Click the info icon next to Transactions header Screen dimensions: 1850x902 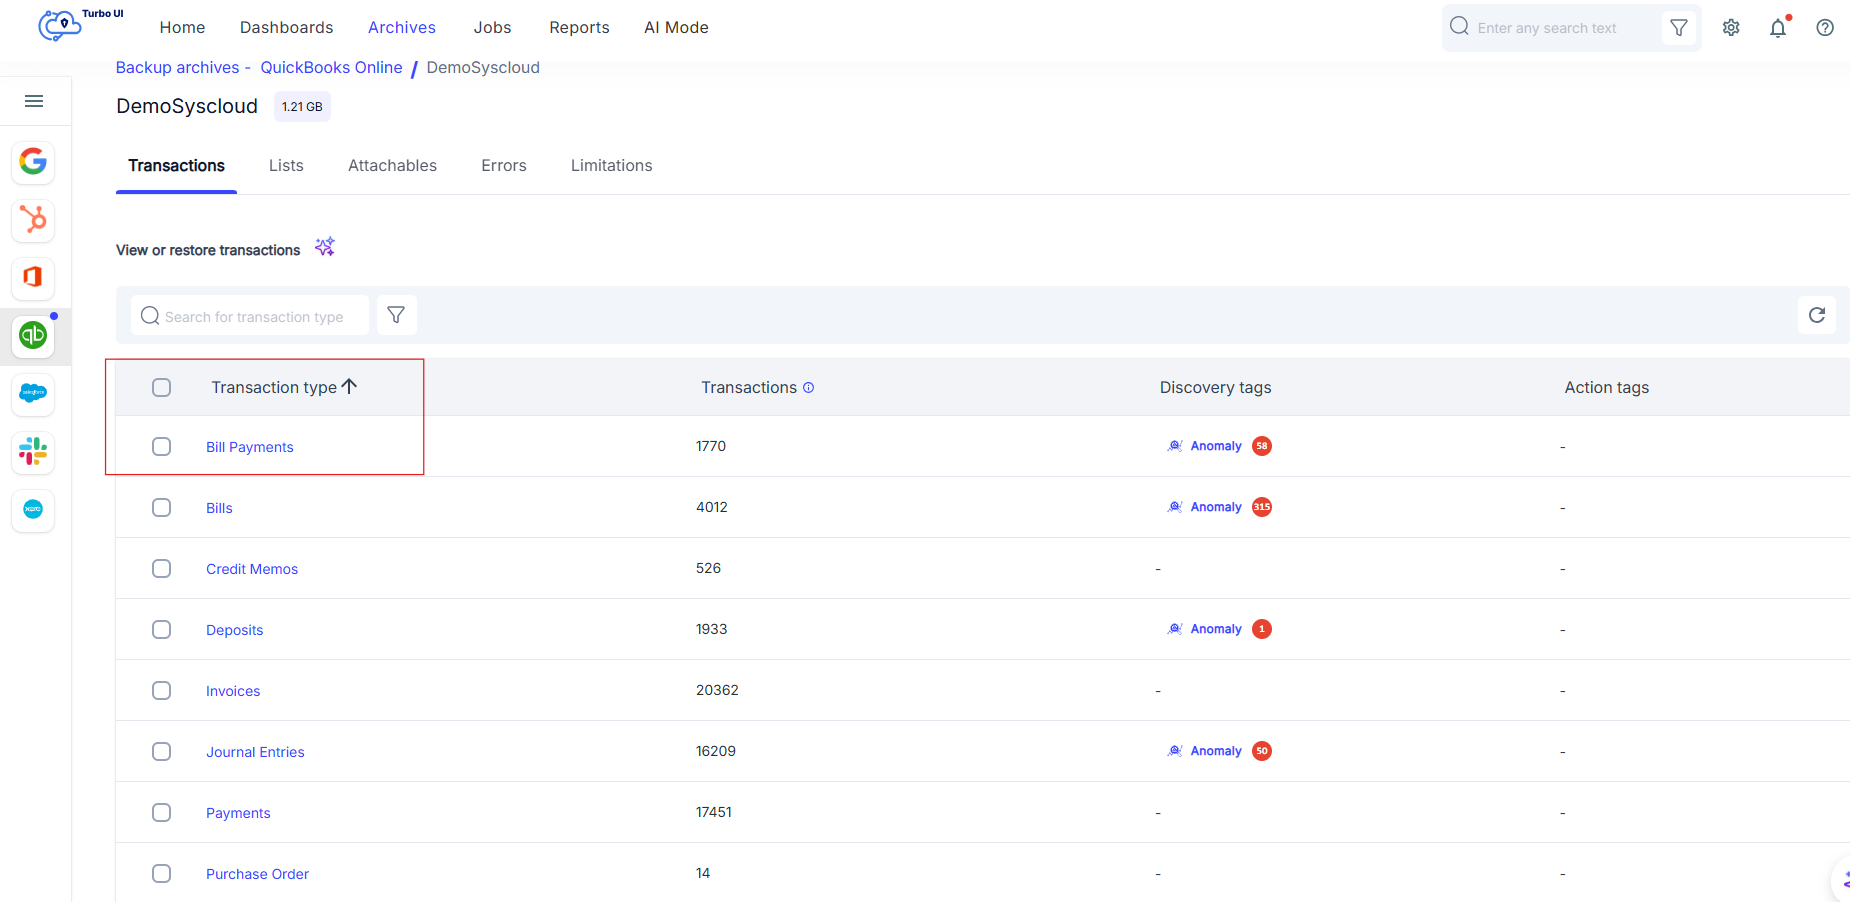pos(808,388)
